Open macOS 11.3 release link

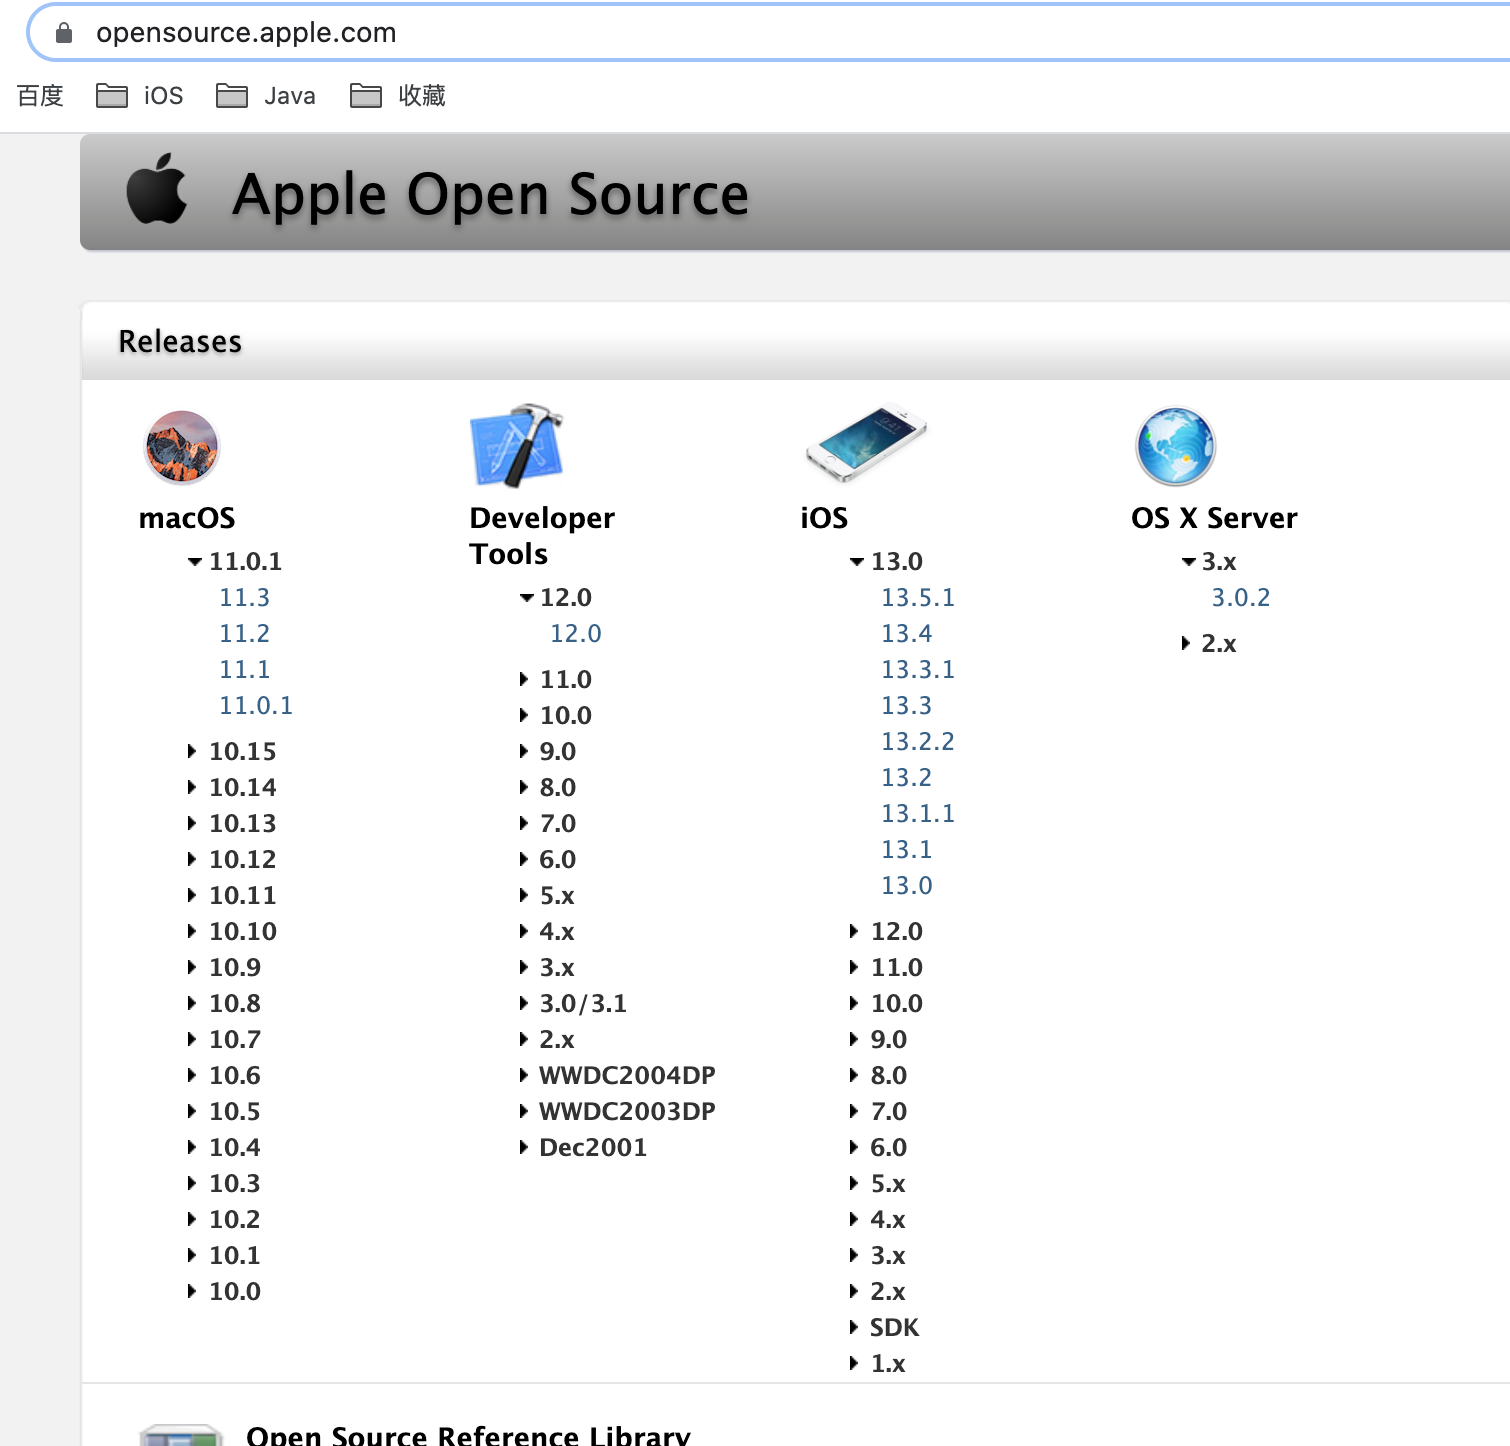click(245, 597)
